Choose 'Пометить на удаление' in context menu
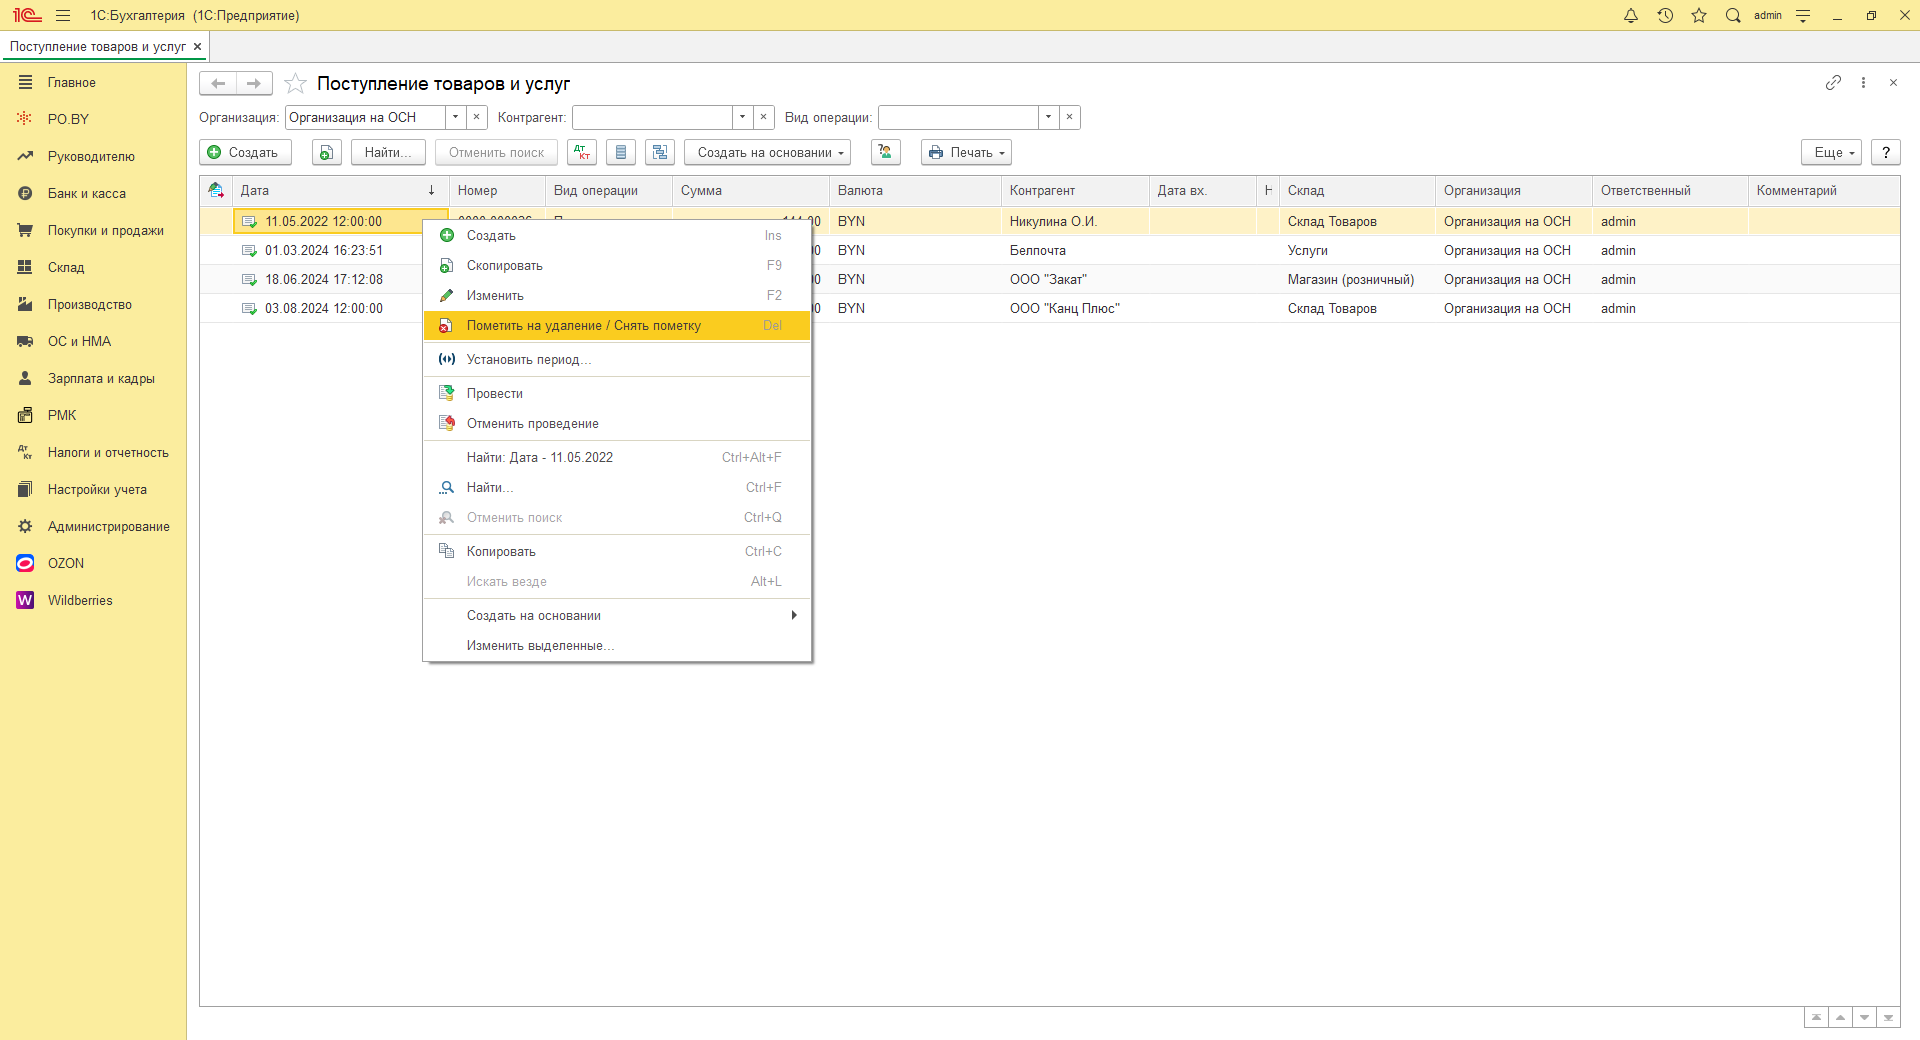1920x1040 pixels. pyautogui.click(x=583, y=326)
